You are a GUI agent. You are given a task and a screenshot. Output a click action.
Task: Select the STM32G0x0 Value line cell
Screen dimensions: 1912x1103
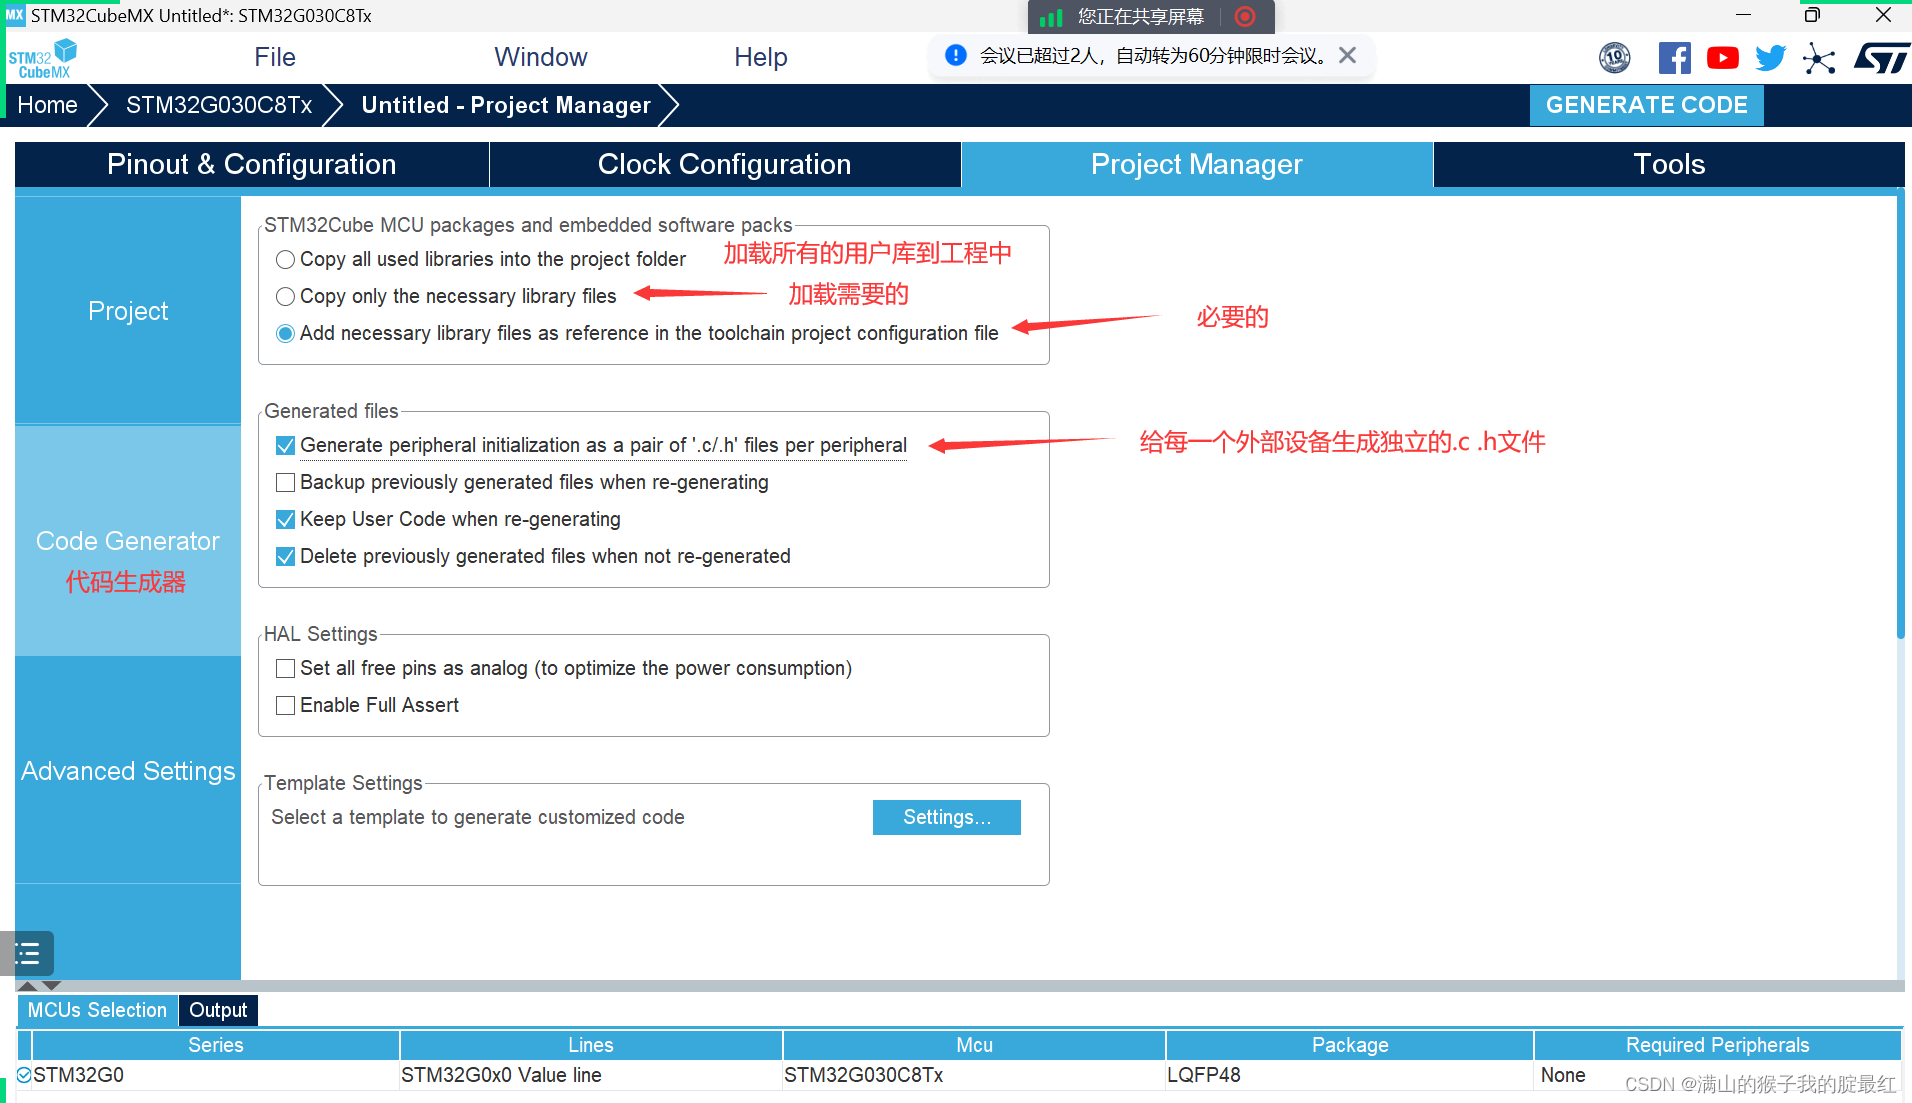click(x=591, y=1076)
